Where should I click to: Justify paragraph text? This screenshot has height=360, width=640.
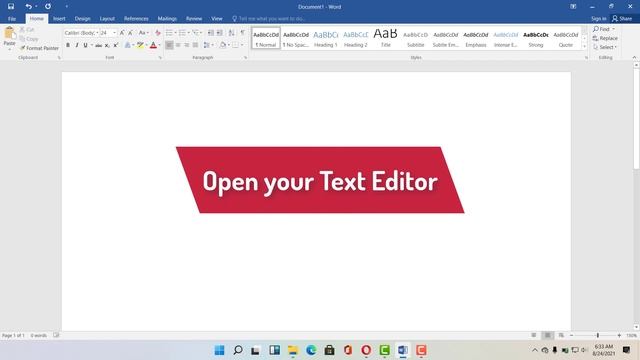(x=196, y=45)
